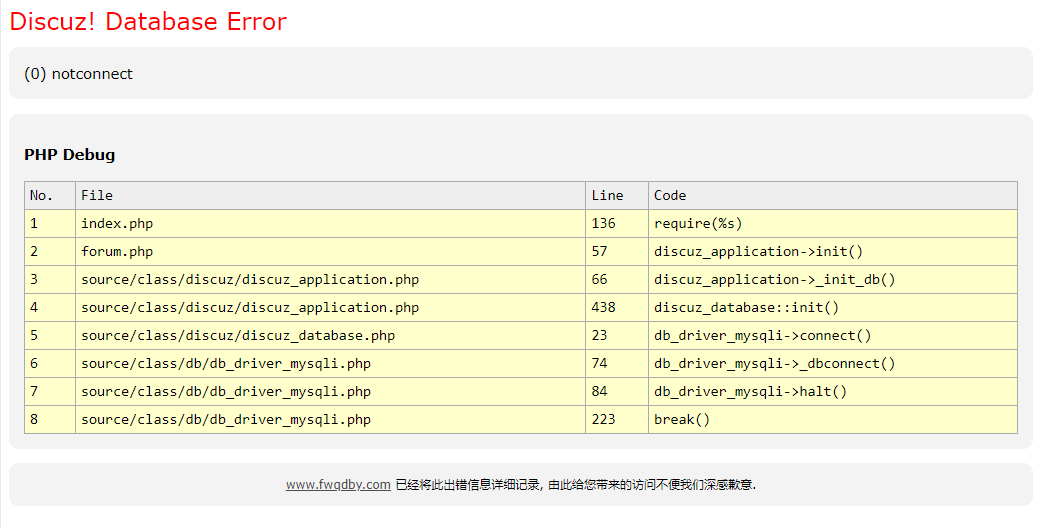Viewport: 1062px width, 528px height.
Task: Open the www.fwqdby.com link
Action: click(x=338, y=485)
